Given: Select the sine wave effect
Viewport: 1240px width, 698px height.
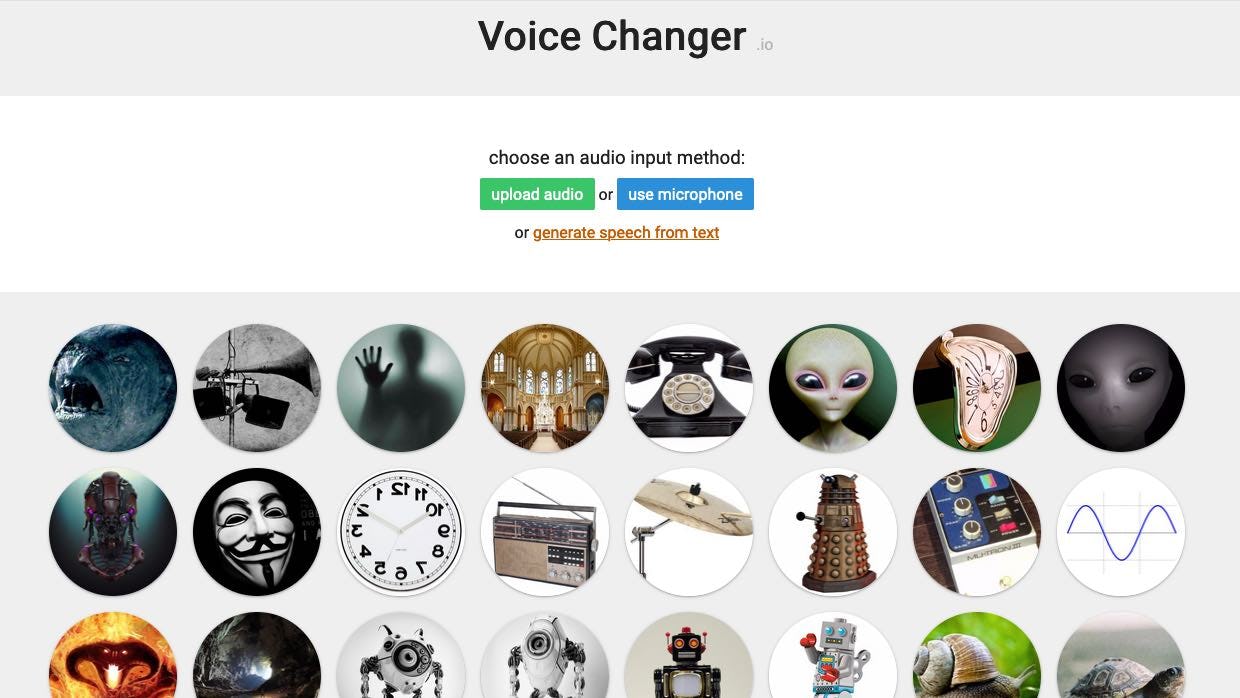Looking at the screenshot, I should [1121, 532].
